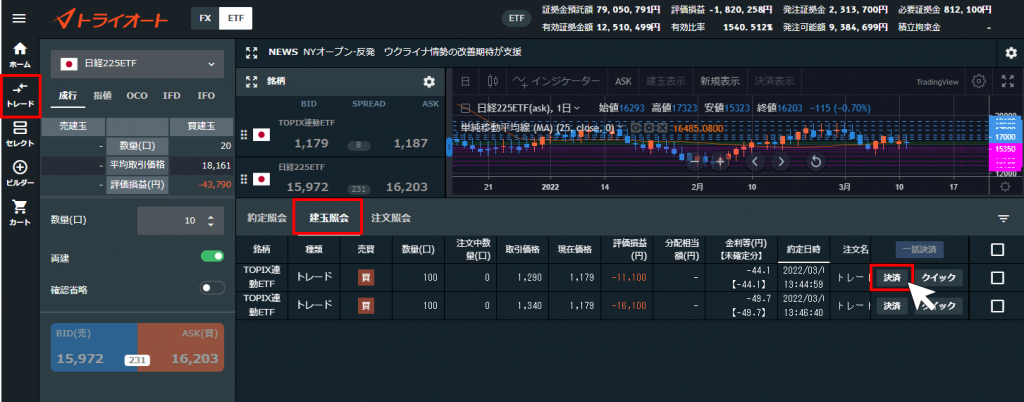The image size is (1024, 402).
Task: Open セレクト in the sidebar
Action: tap(20, 134)
